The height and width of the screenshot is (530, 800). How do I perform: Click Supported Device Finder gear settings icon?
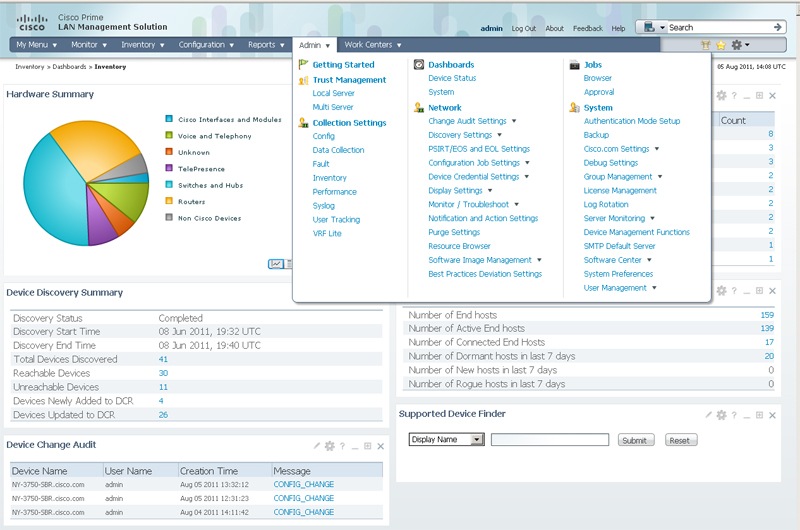click(721, 415)
